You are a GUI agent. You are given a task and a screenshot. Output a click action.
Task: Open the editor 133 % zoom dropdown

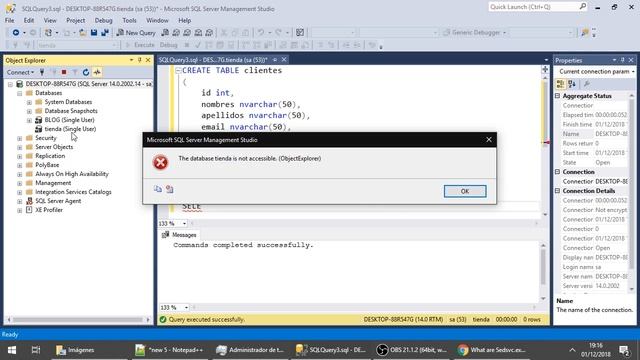coord(184,223)
